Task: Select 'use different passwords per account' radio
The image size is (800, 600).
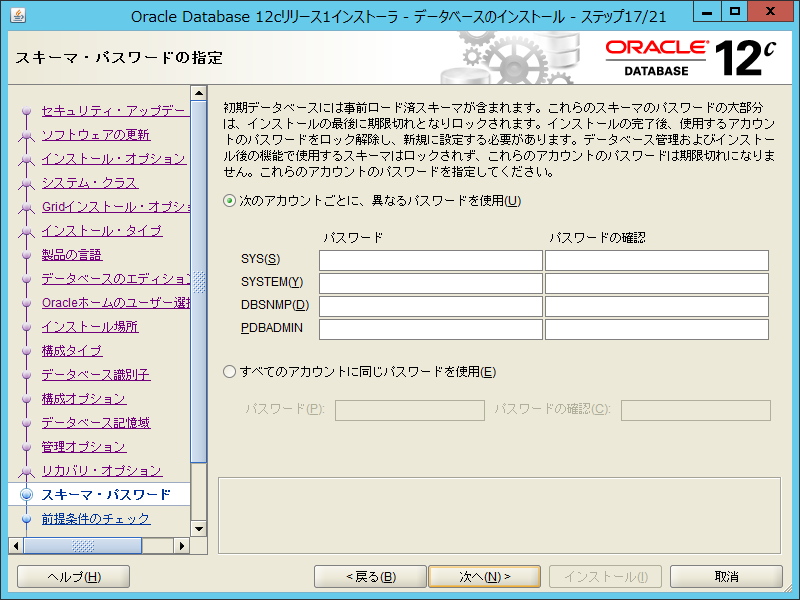Action: (x=230, y=201)
